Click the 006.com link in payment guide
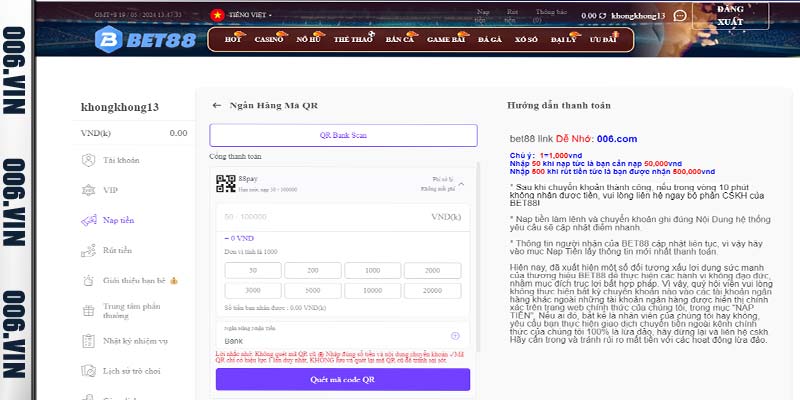Viewport: 800px width, 400px height. [x=617, y=139]
